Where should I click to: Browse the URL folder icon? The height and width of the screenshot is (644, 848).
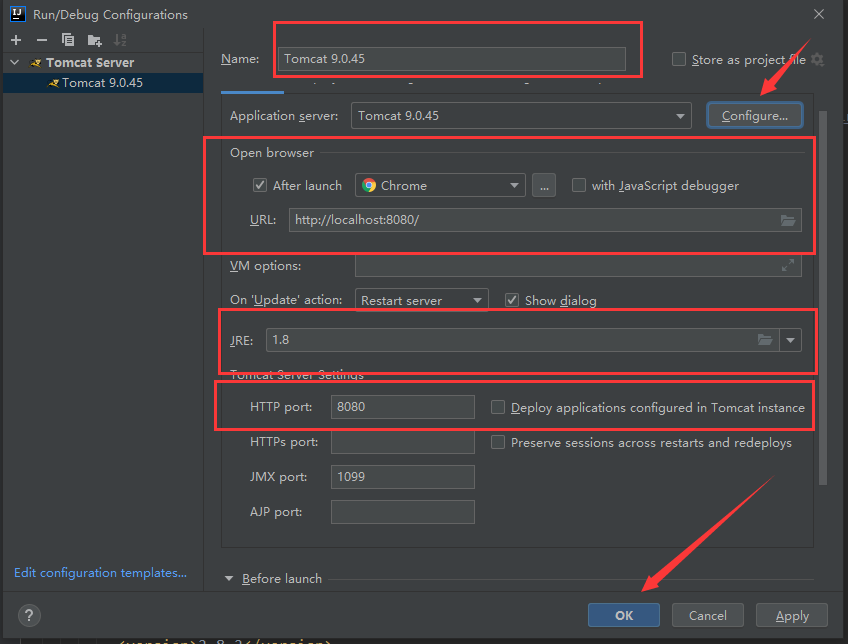click(788, 220)
